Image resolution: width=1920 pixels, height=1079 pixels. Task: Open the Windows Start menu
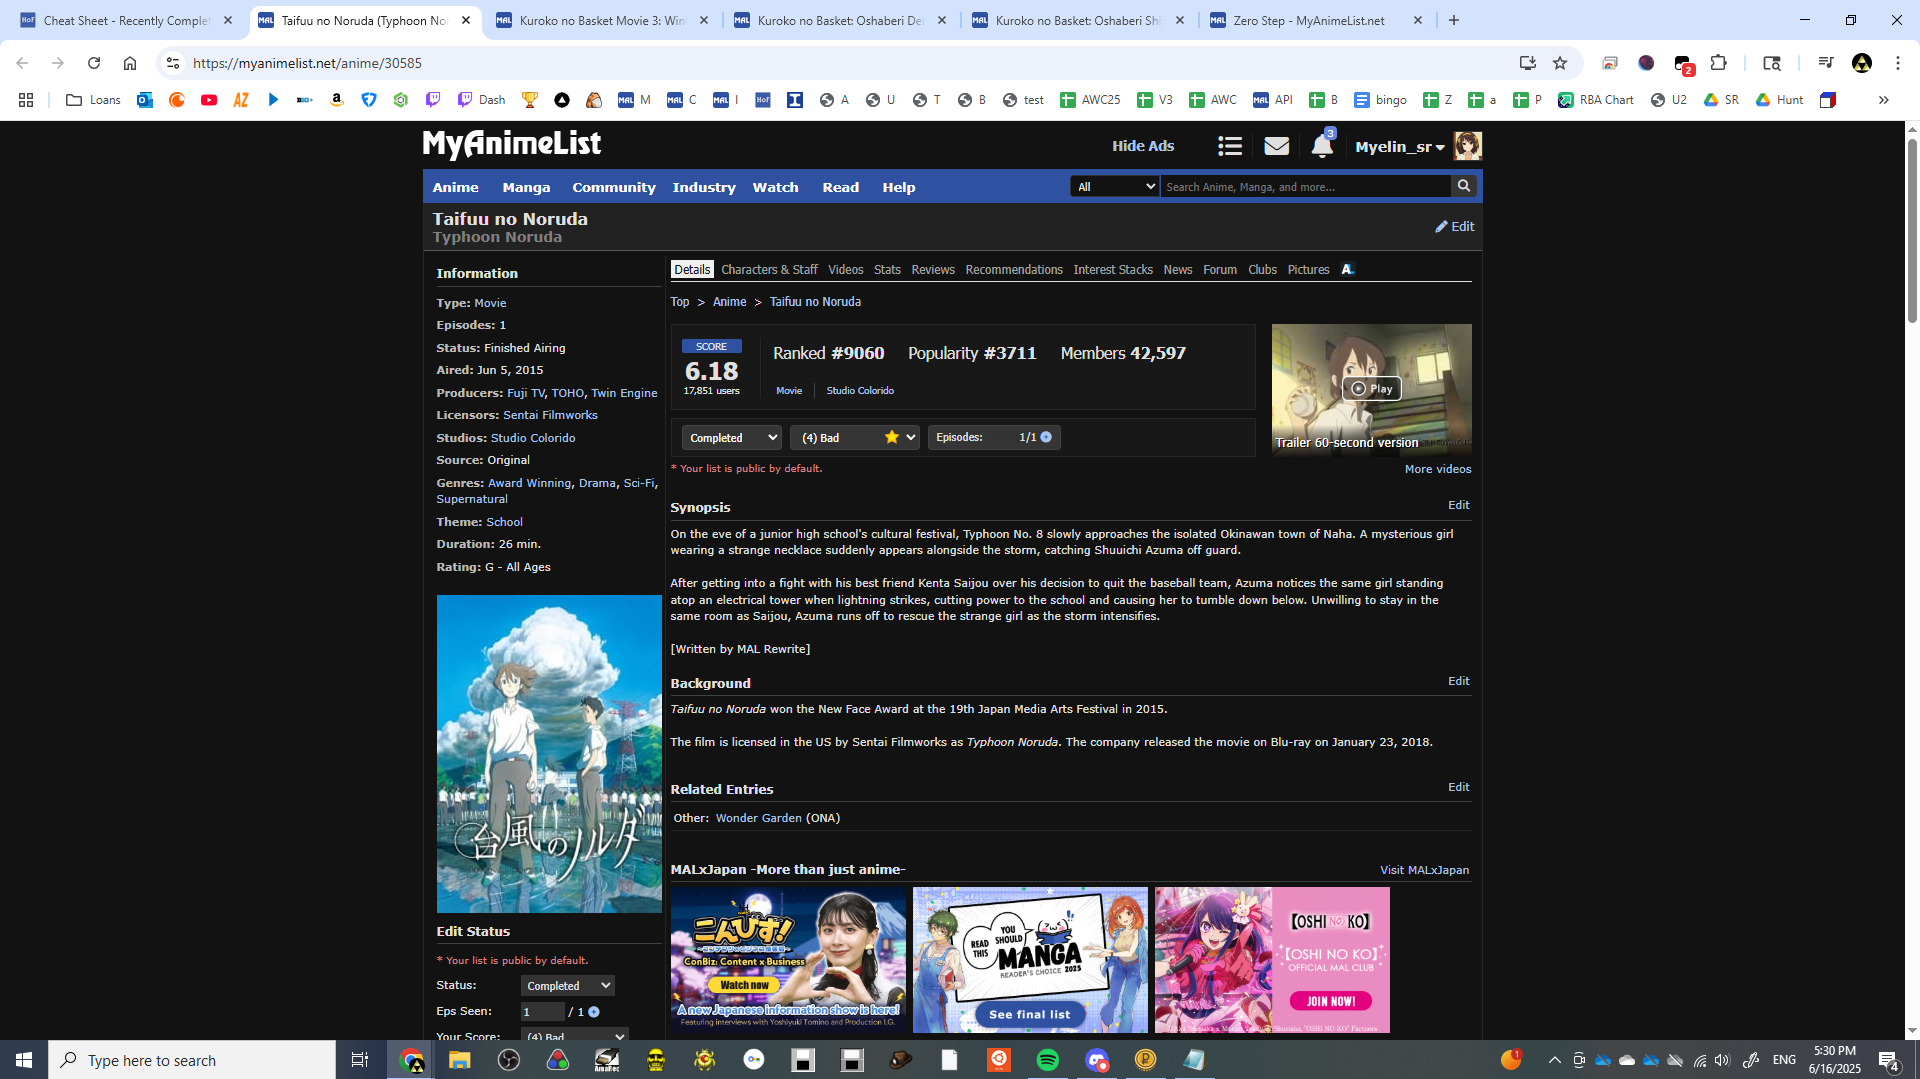[24, 1060]
